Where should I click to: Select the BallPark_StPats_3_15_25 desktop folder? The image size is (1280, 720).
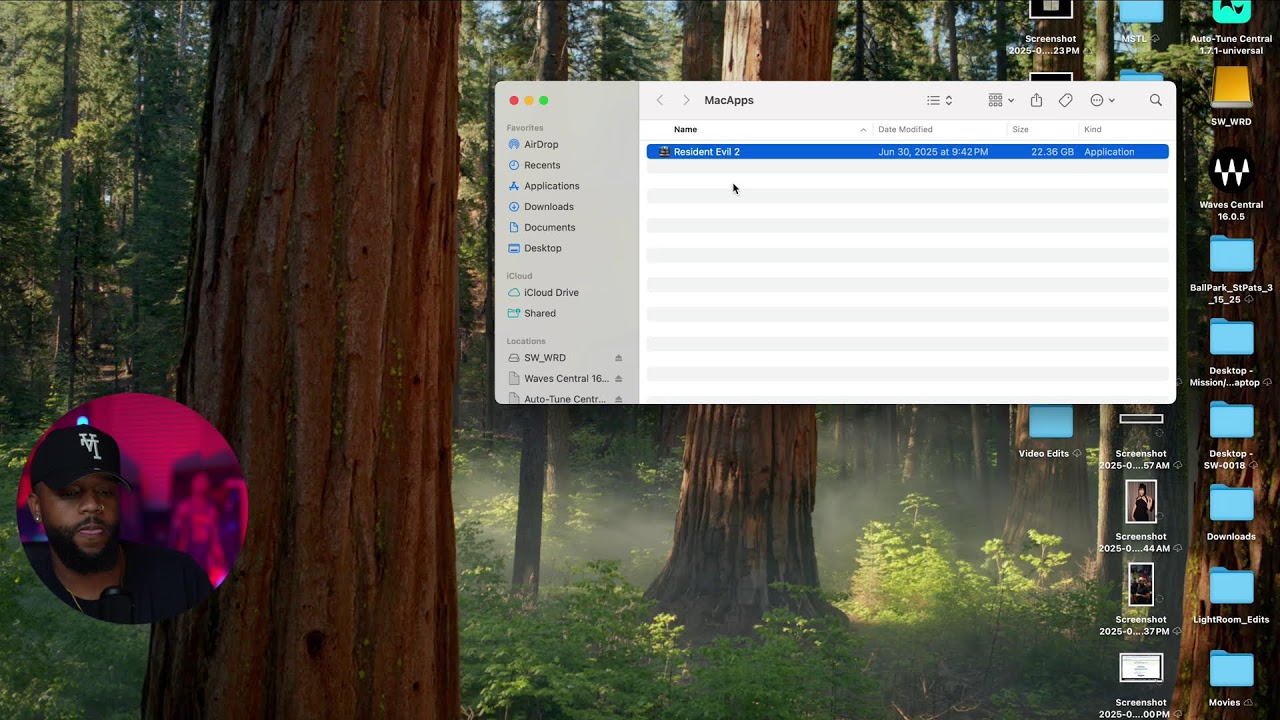pyautogui.click(x=1231, y=255)
